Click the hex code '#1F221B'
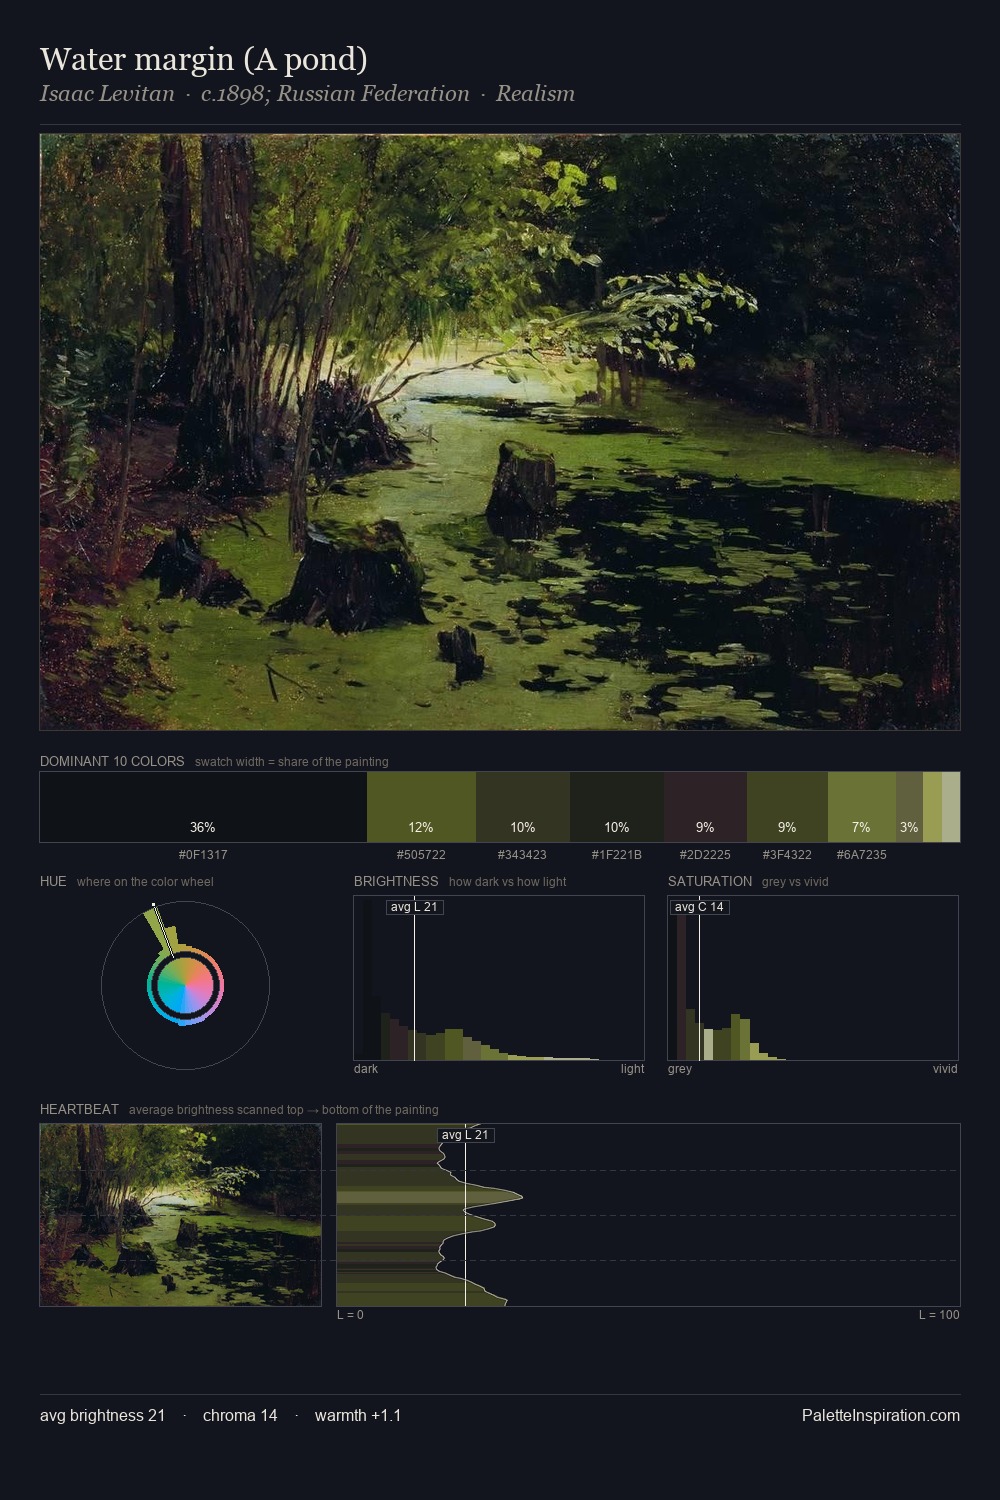The height and width of the screenshot is (1500, 1000). (x=617, y=855)
